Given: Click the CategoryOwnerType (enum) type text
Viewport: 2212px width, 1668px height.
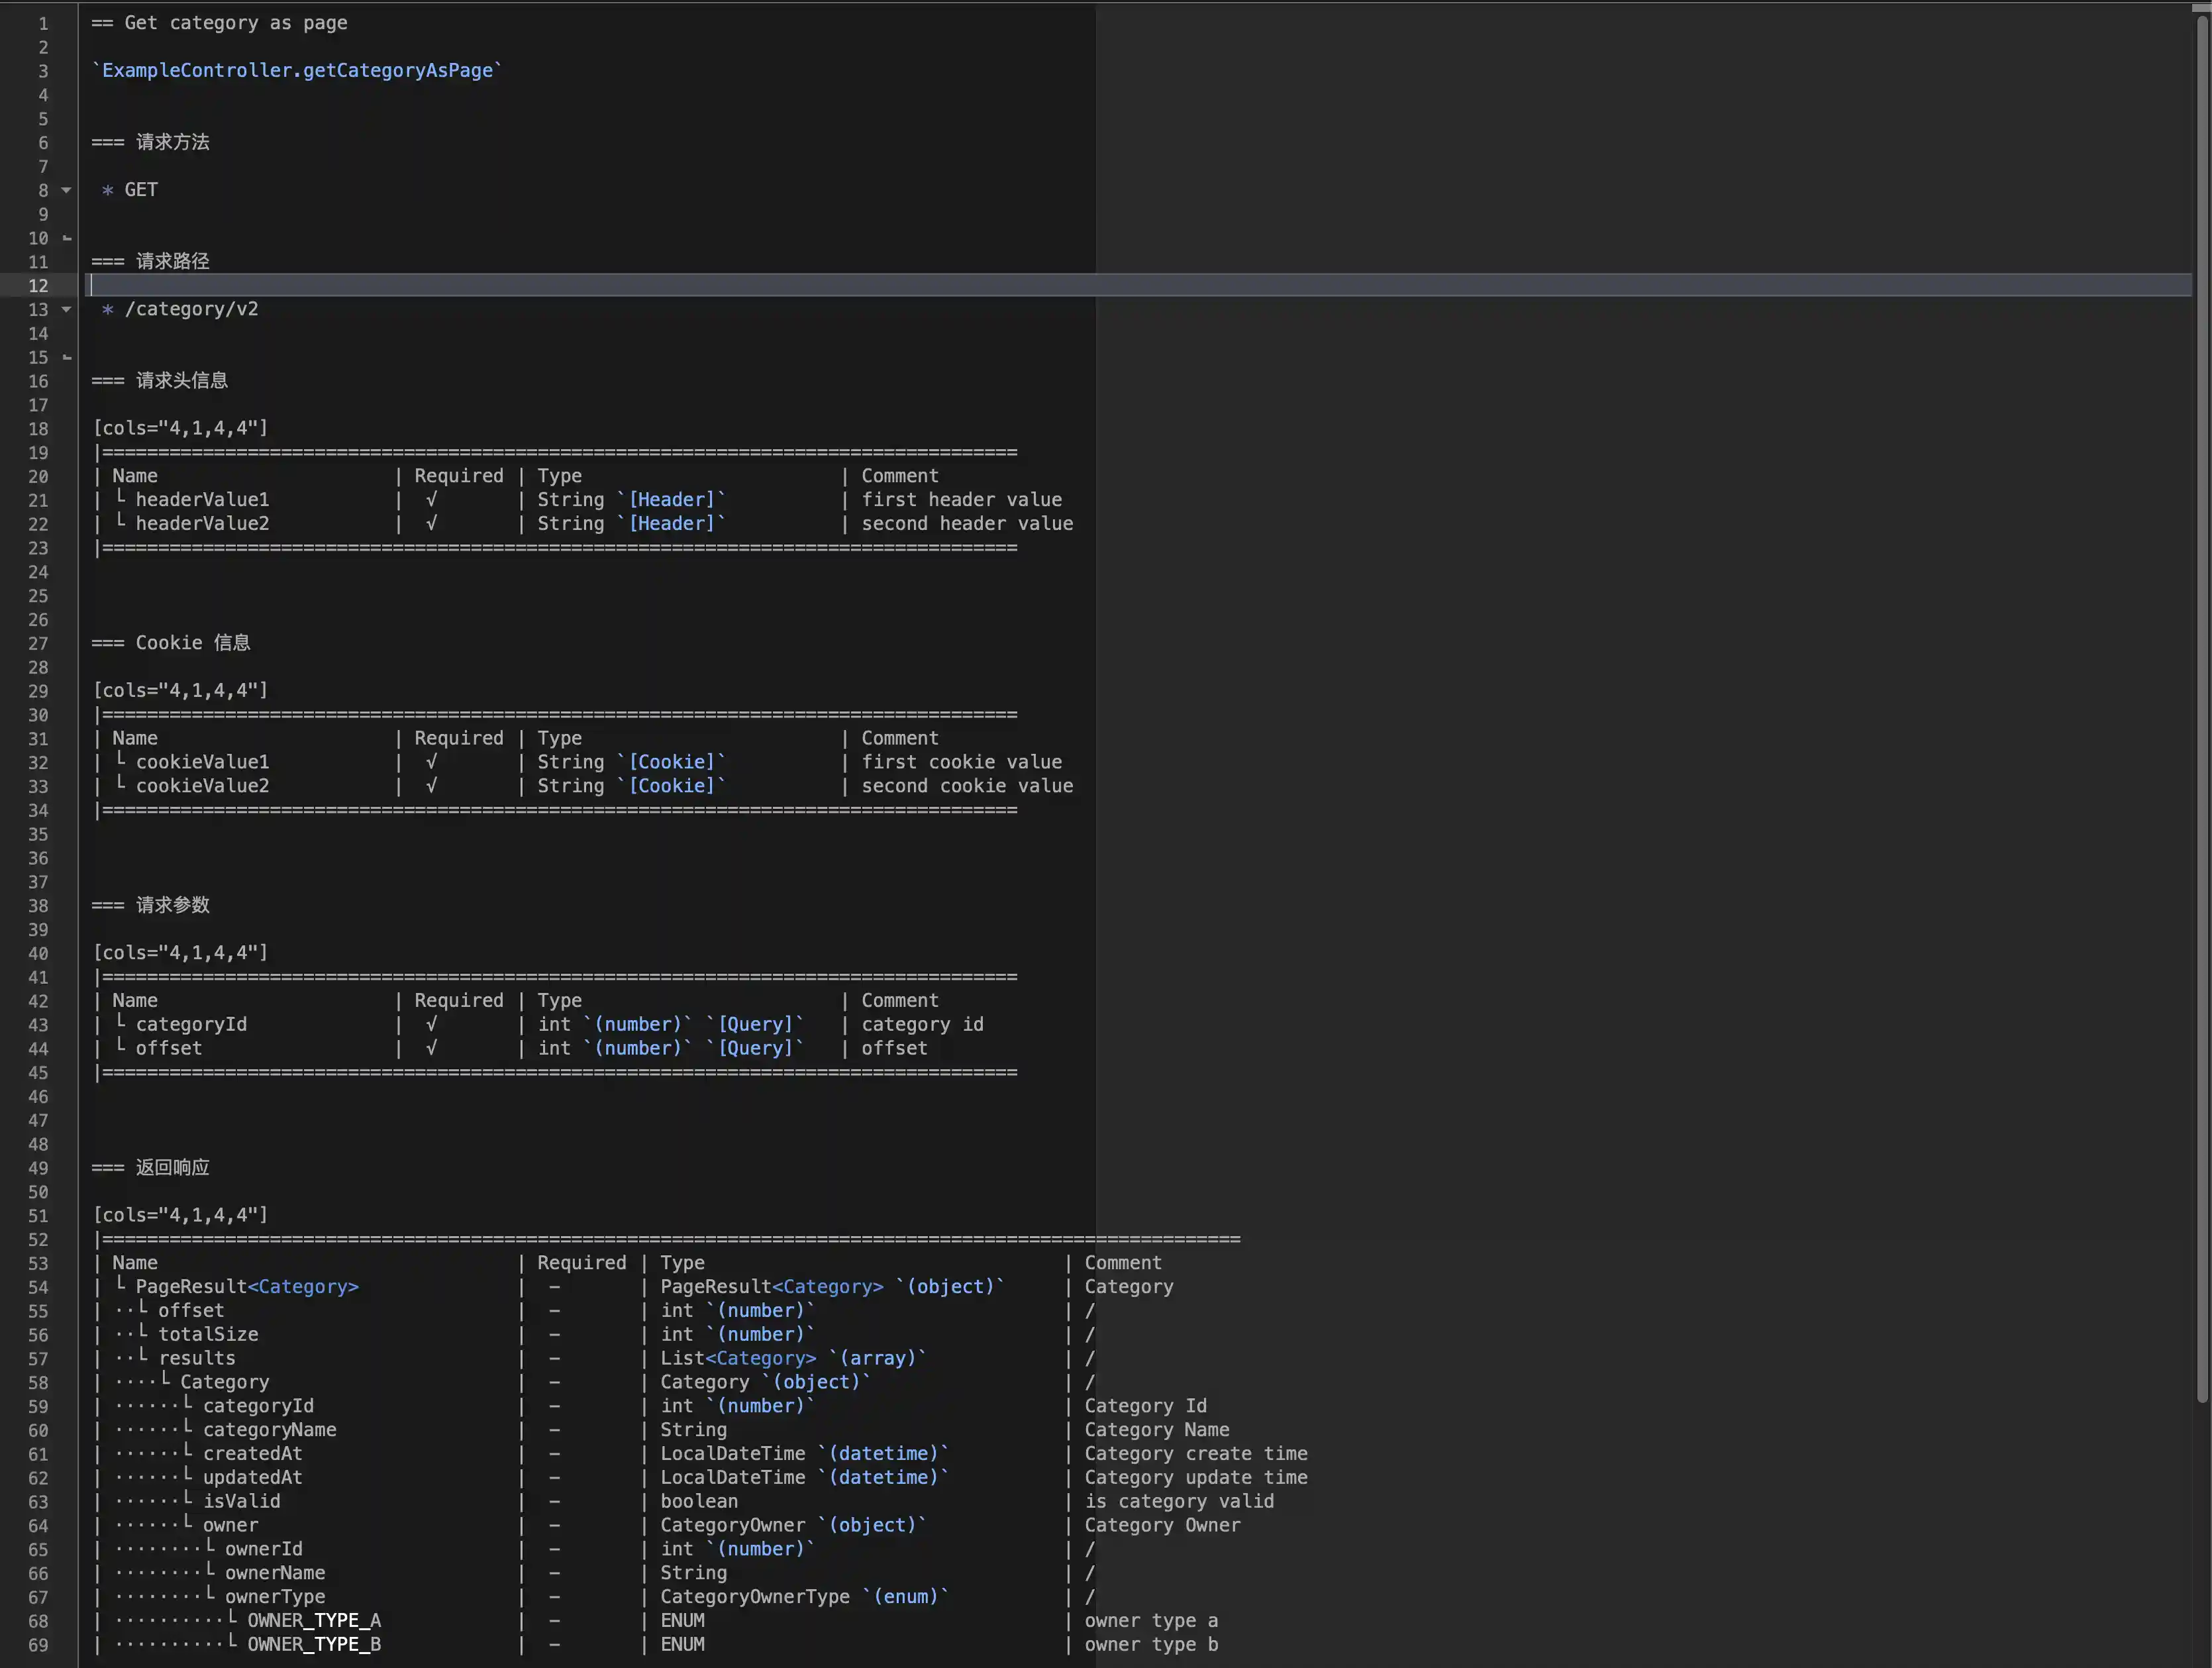Looking at the screenshot, I should tap(802, 1597).
